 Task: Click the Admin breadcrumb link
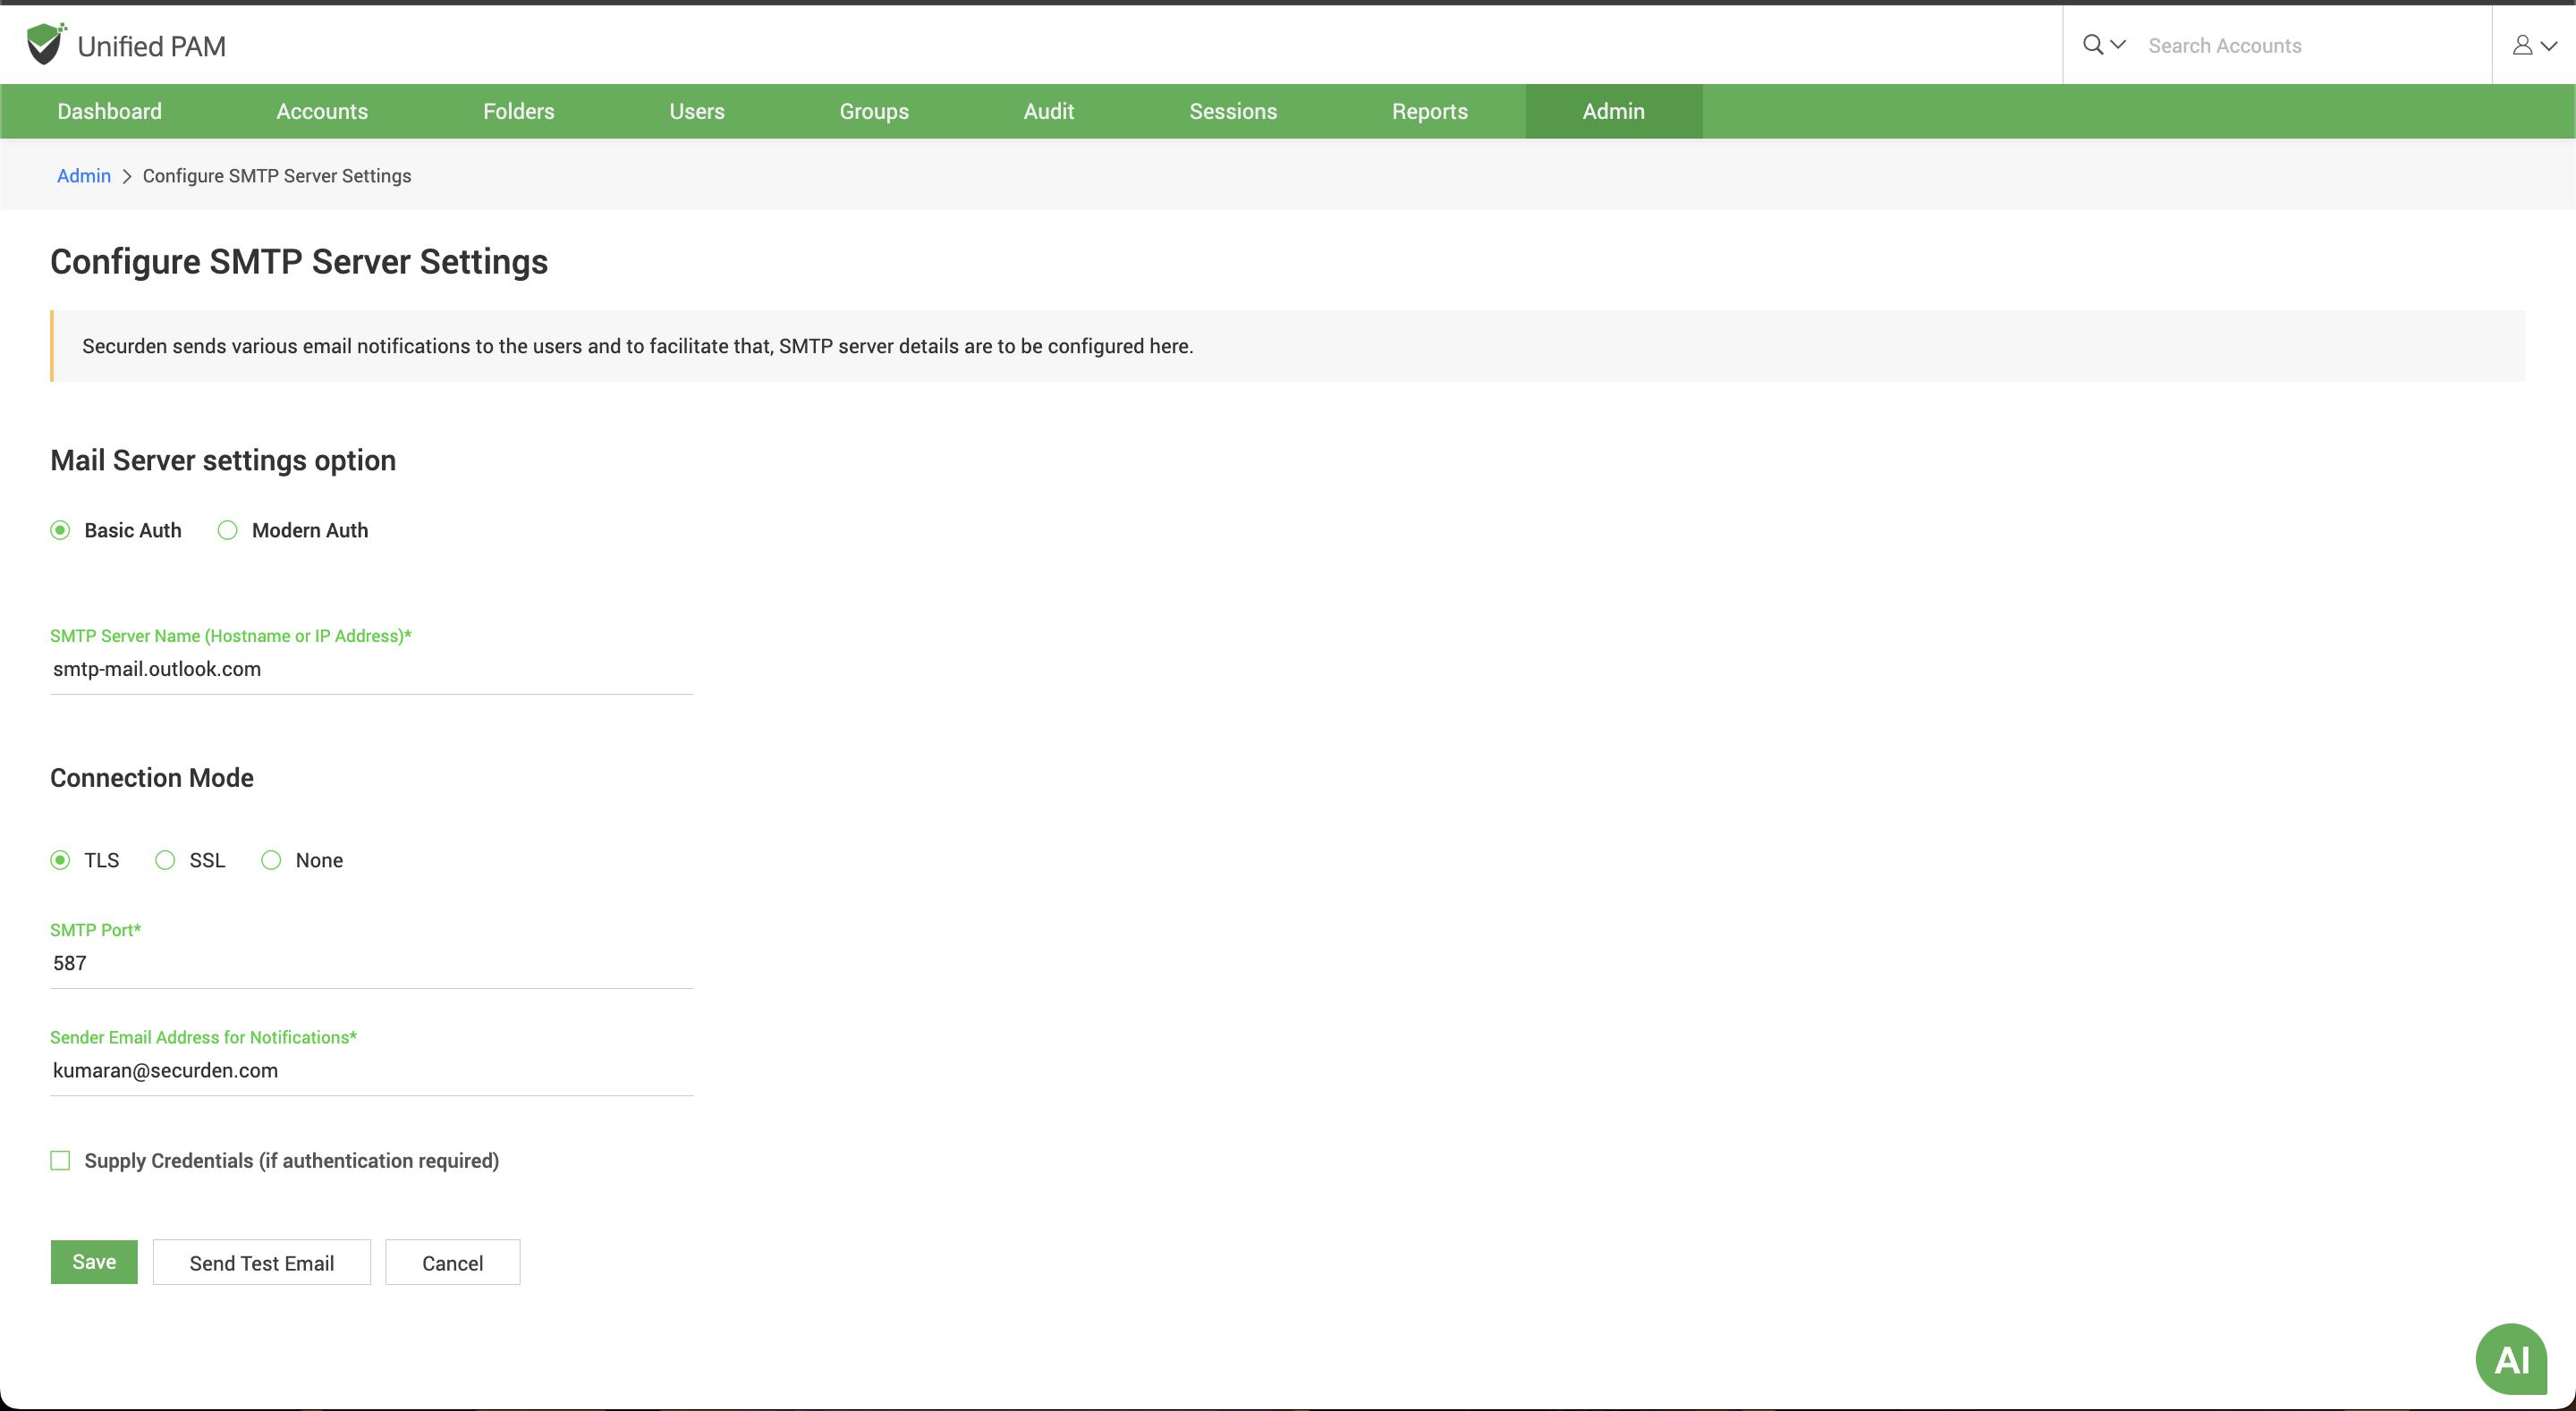(x=83, y=175)
